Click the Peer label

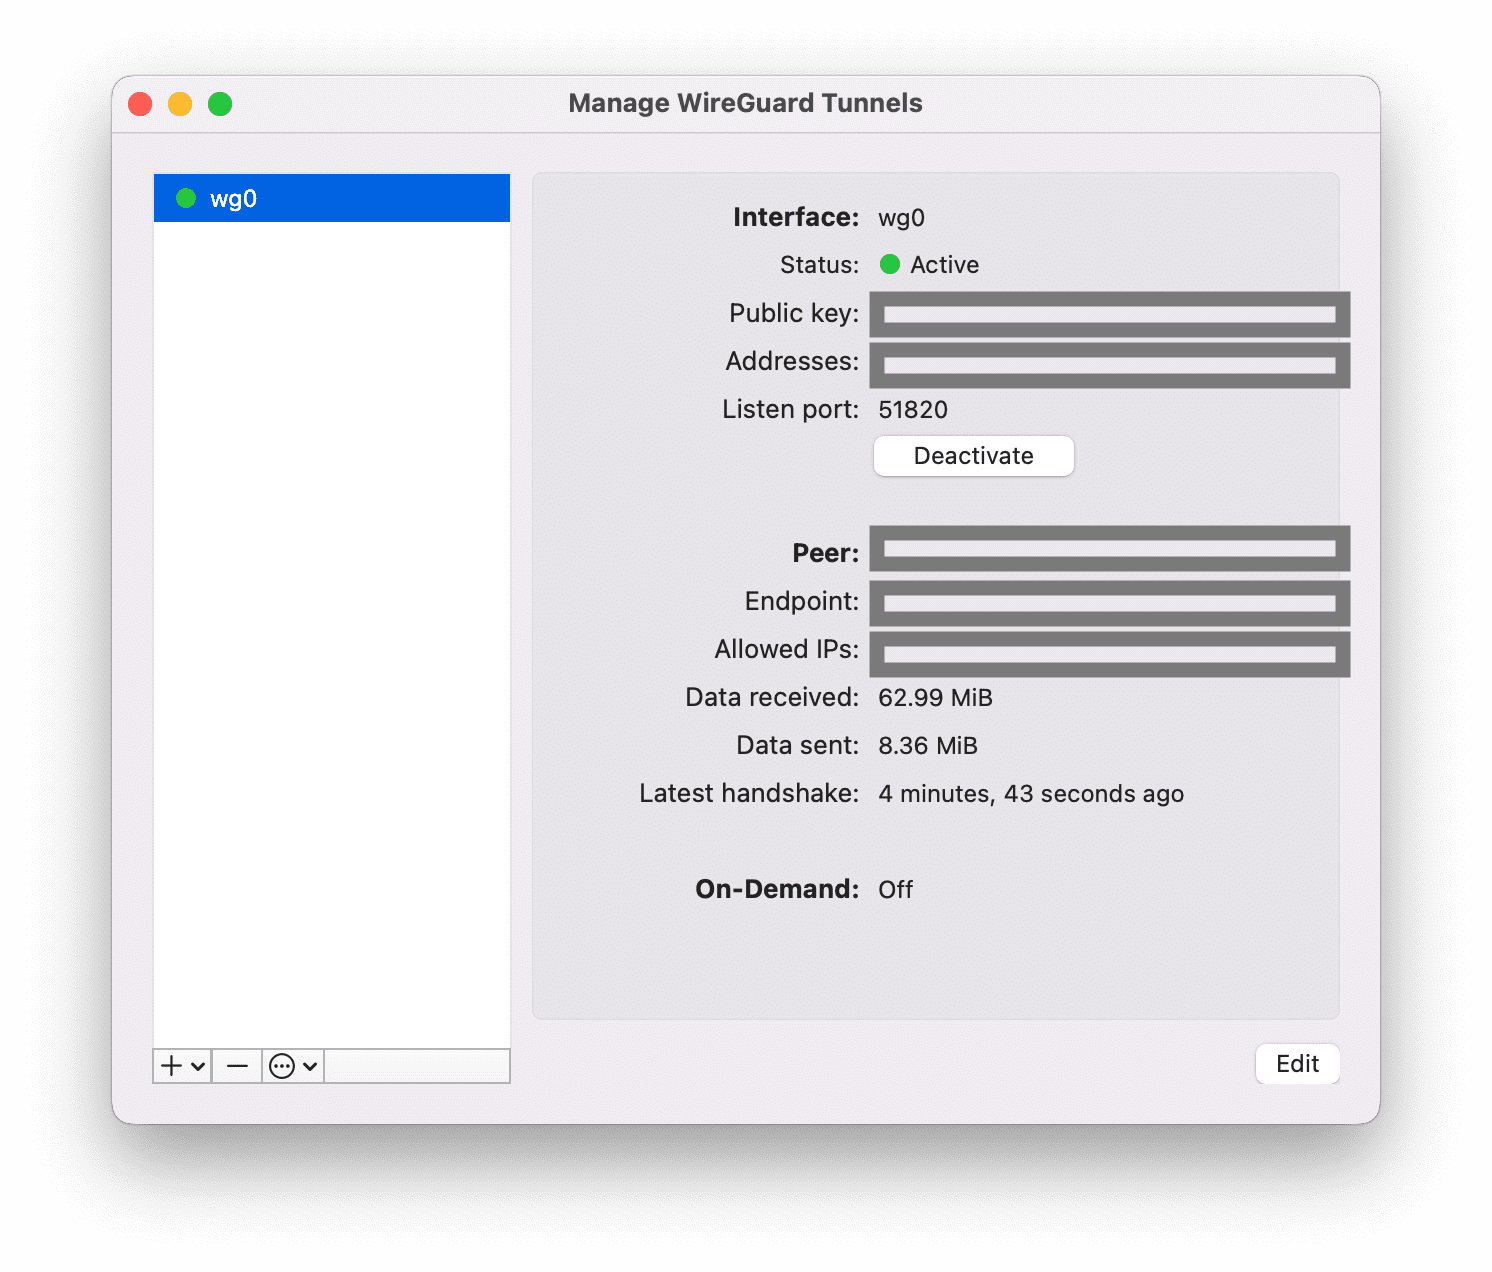point(826,554)
